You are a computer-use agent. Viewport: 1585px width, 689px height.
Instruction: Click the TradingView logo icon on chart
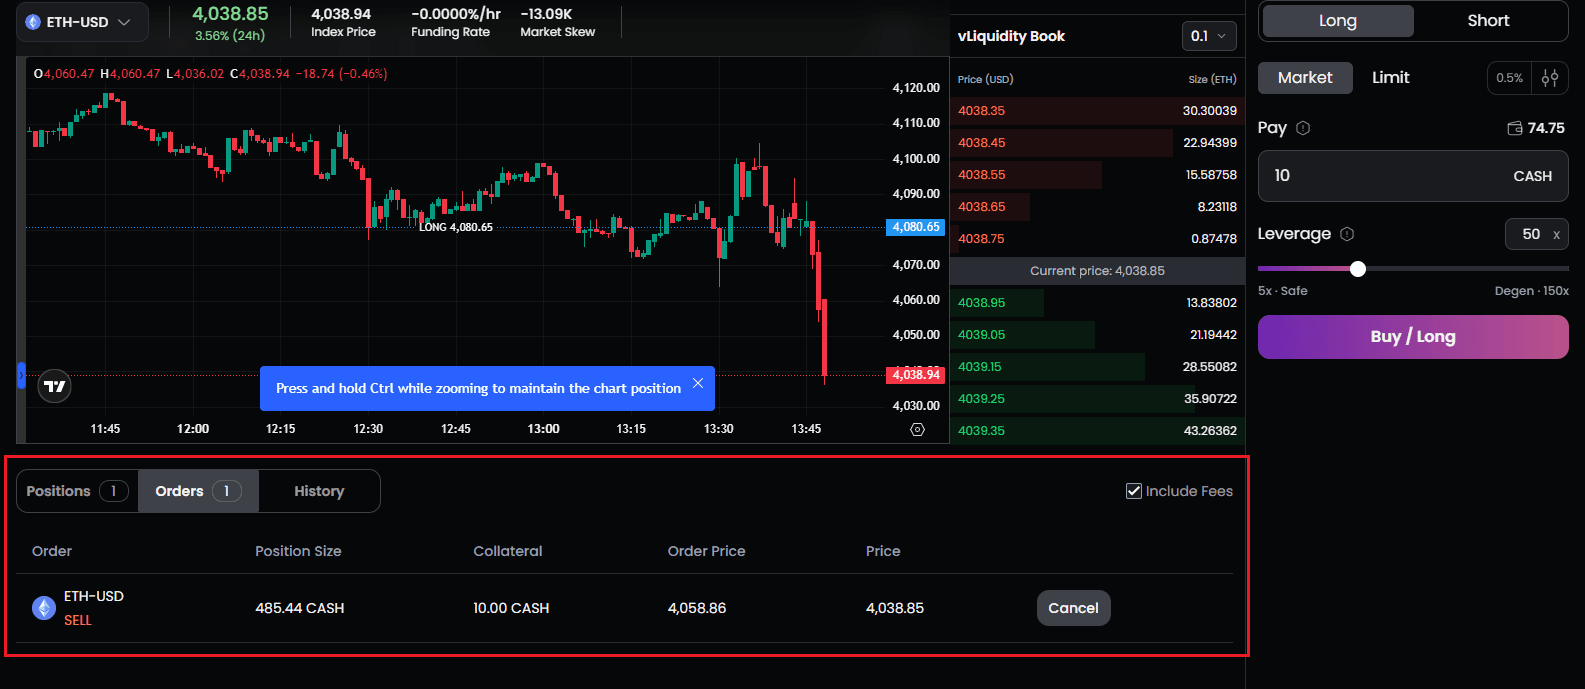point(55,386)
